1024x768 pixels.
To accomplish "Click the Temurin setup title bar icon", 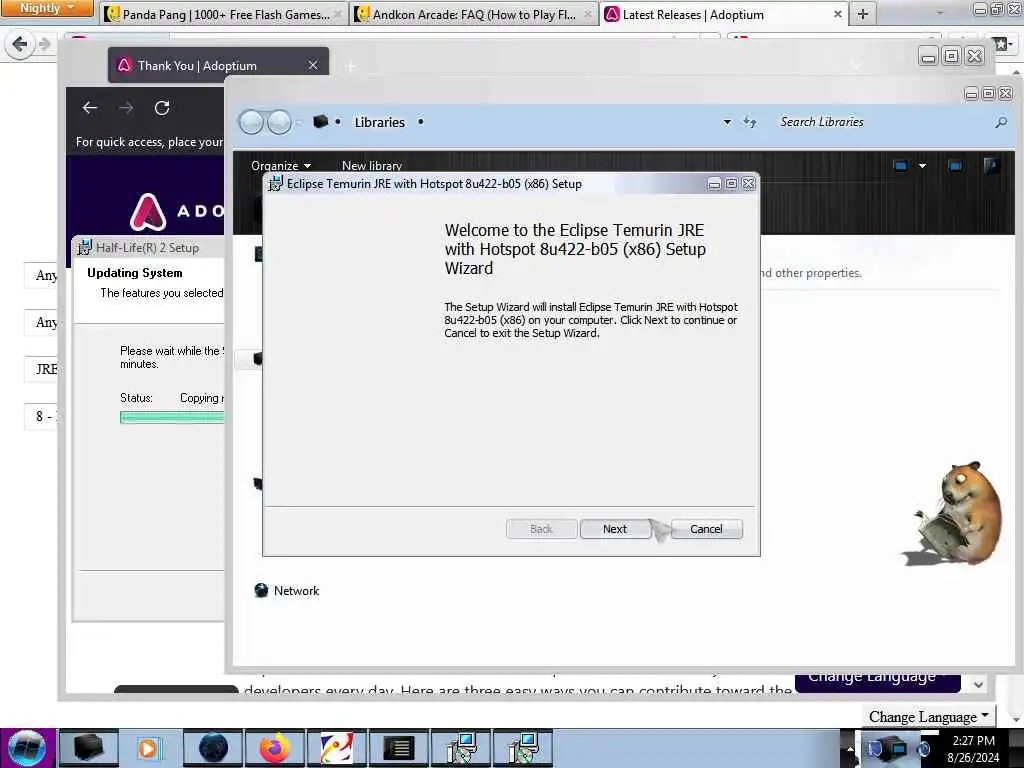I will tap(276, 184).
